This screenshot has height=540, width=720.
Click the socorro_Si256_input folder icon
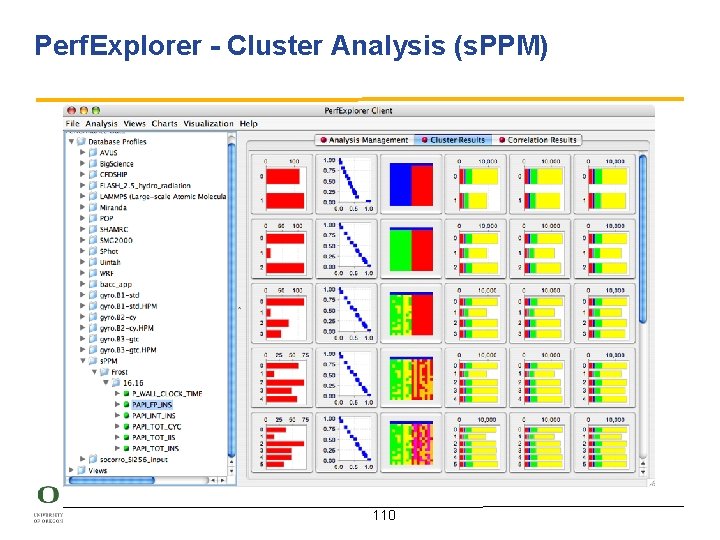click(93, 459)
